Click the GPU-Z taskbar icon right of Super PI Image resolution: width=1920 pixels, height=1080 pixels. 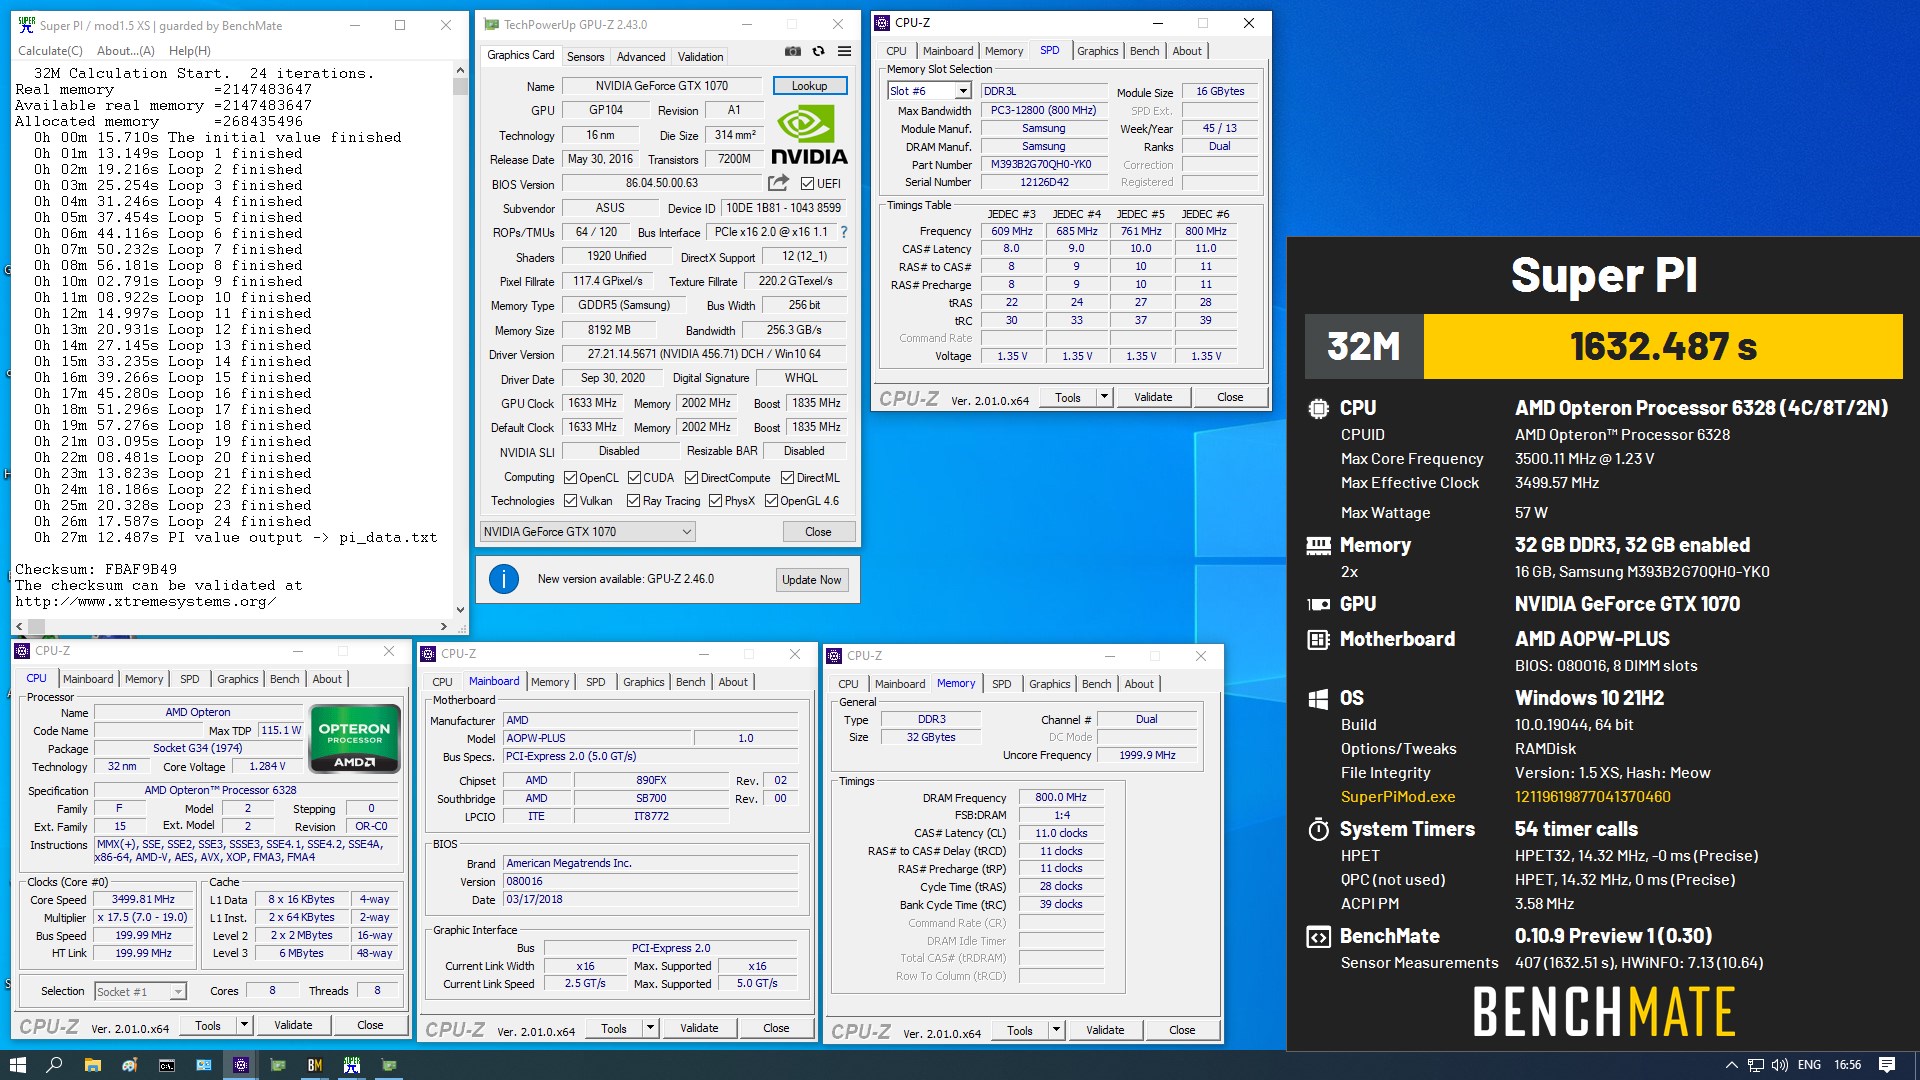click(389, 1065)
